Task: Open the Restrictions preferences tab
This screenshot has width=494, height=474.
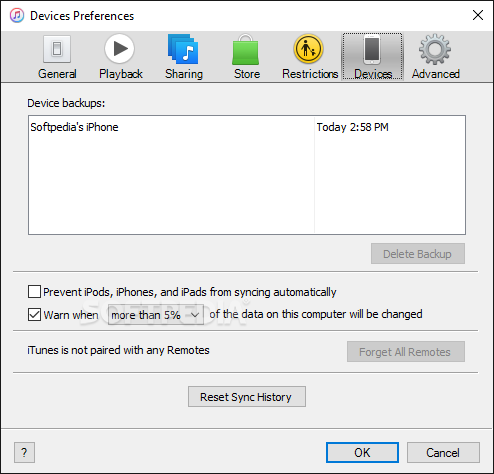Action: 310,57
